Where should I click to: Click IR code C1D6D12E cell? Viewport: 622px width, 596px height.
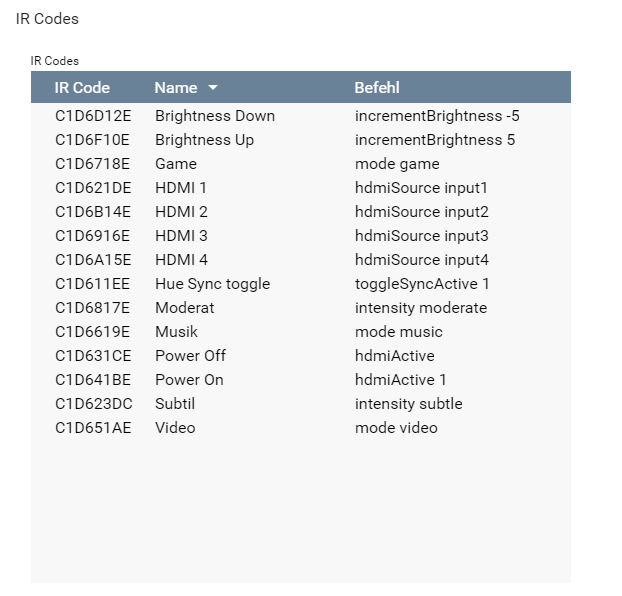[x=93, y=116]
